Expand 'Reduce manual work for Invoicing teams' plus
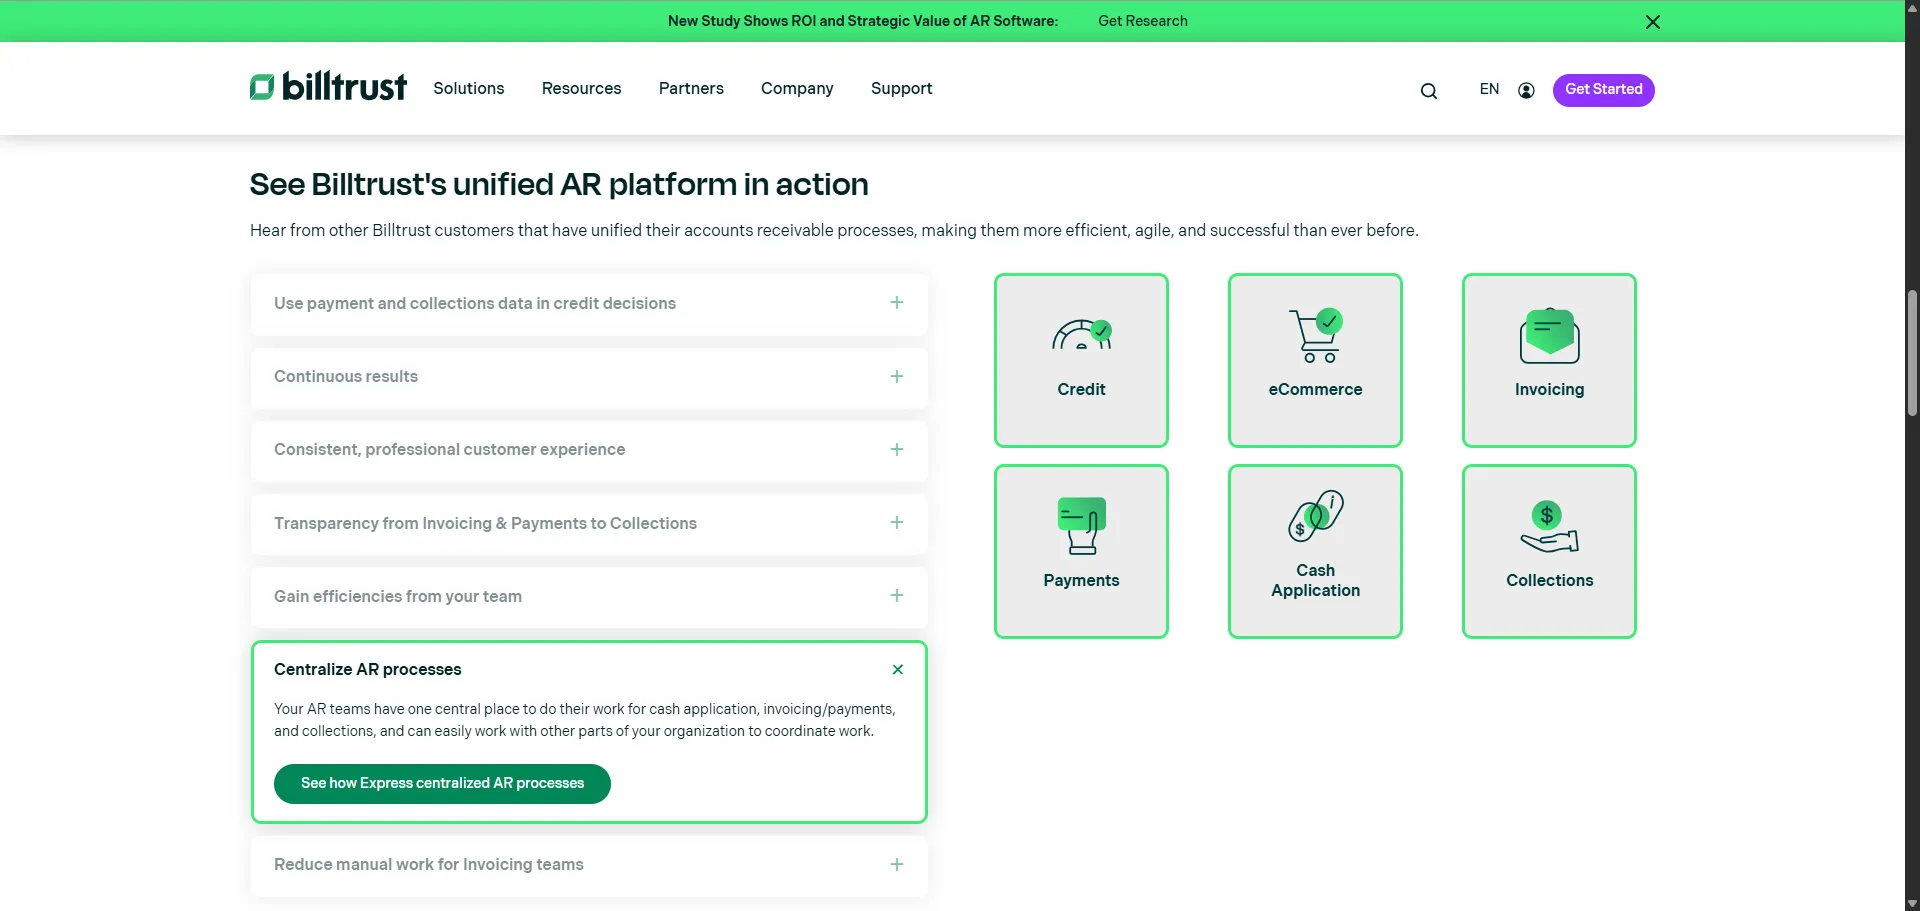This screenshot has height=911, width=1920. point(897,865)
